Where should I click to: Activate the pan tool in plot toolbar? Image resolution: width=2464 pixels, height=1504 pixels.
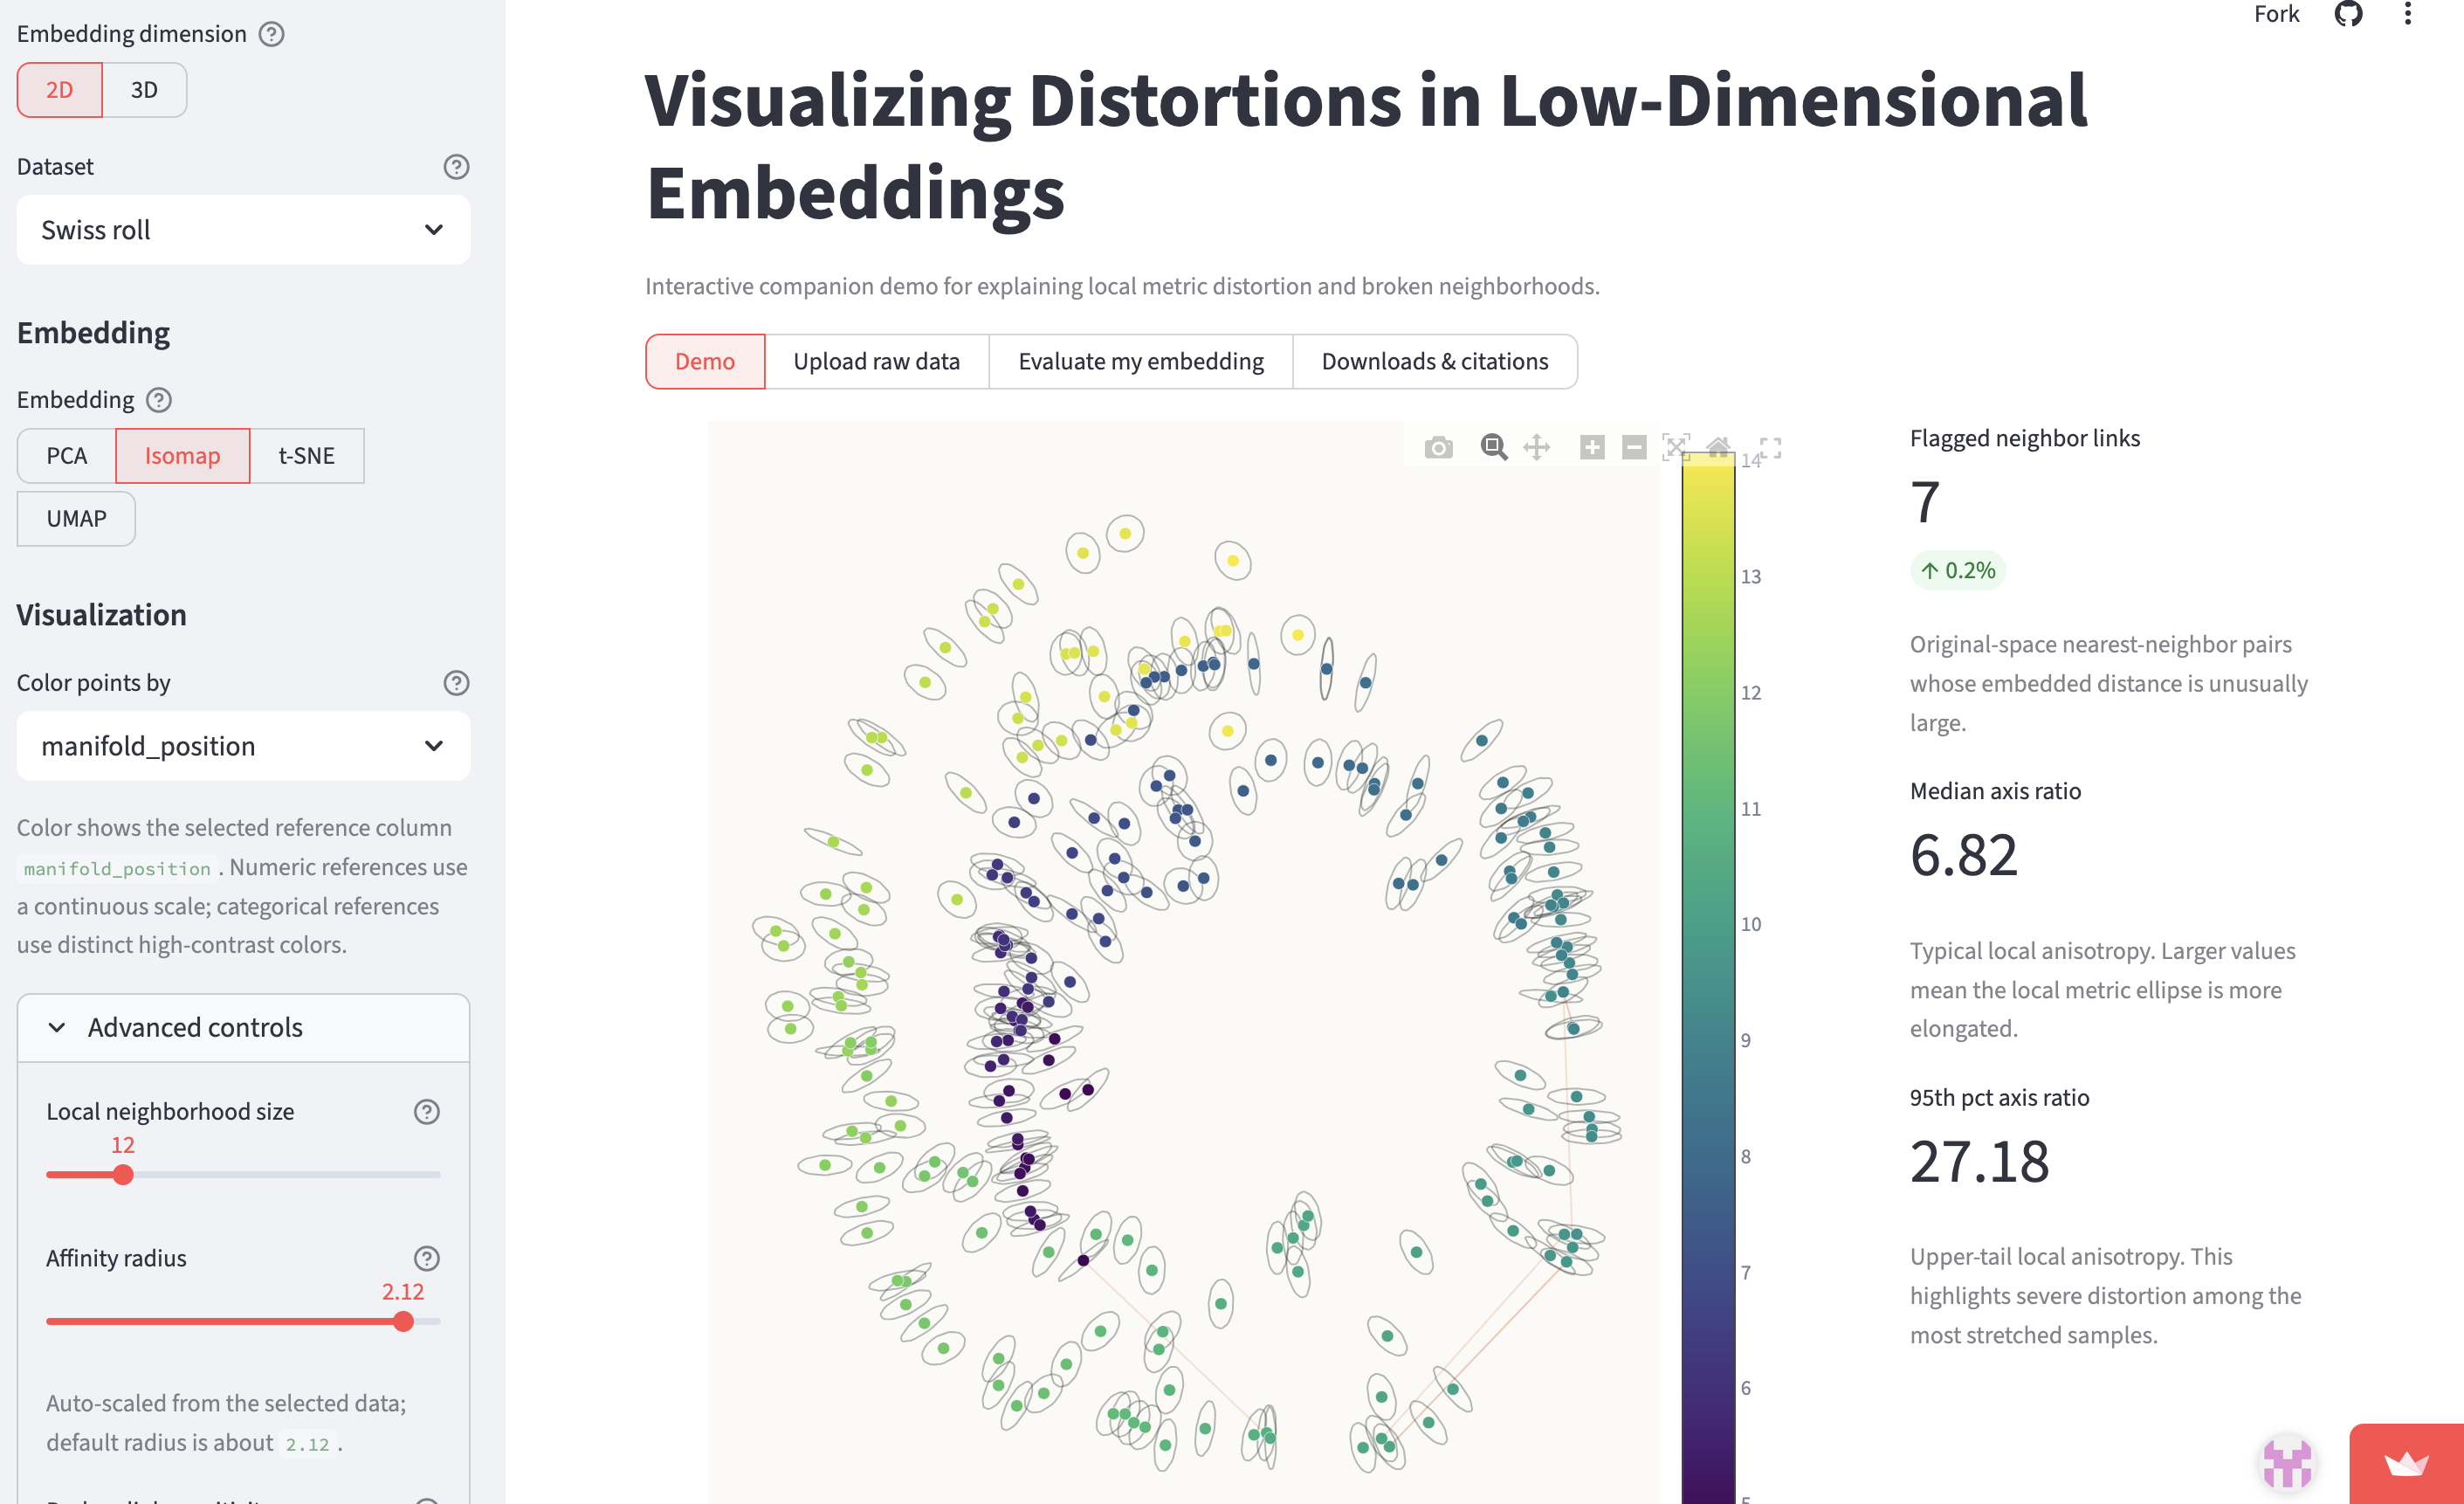point(1536,447)
